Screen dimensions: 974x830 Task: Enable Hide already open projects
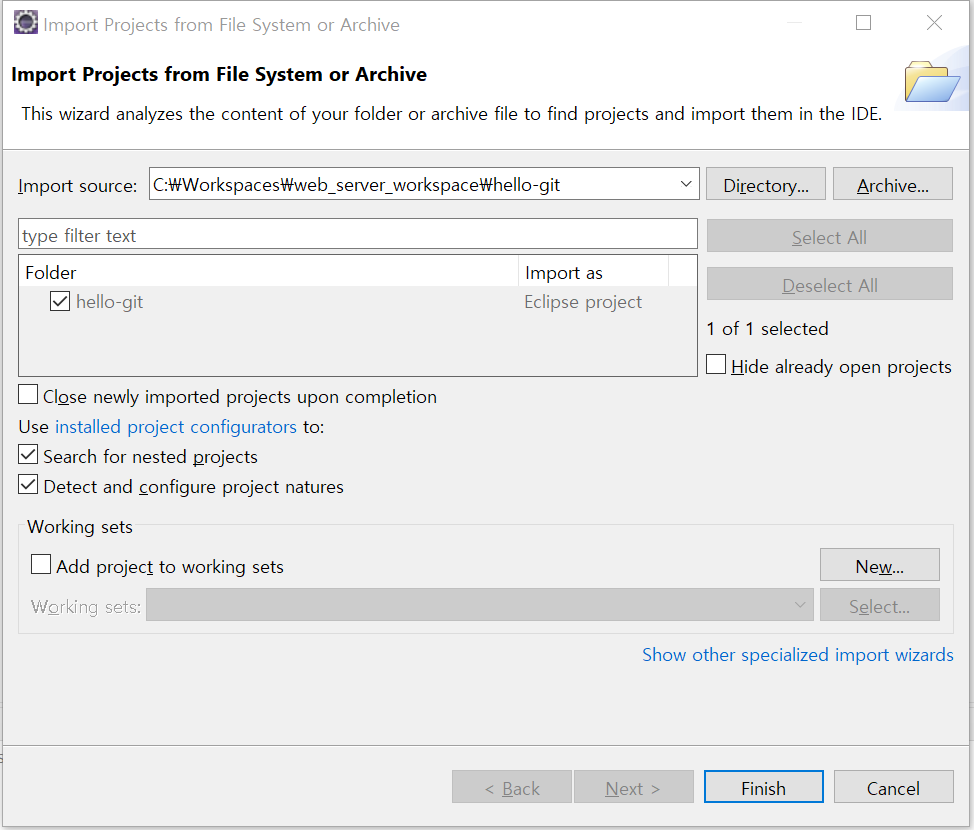(x=716, y=365)
